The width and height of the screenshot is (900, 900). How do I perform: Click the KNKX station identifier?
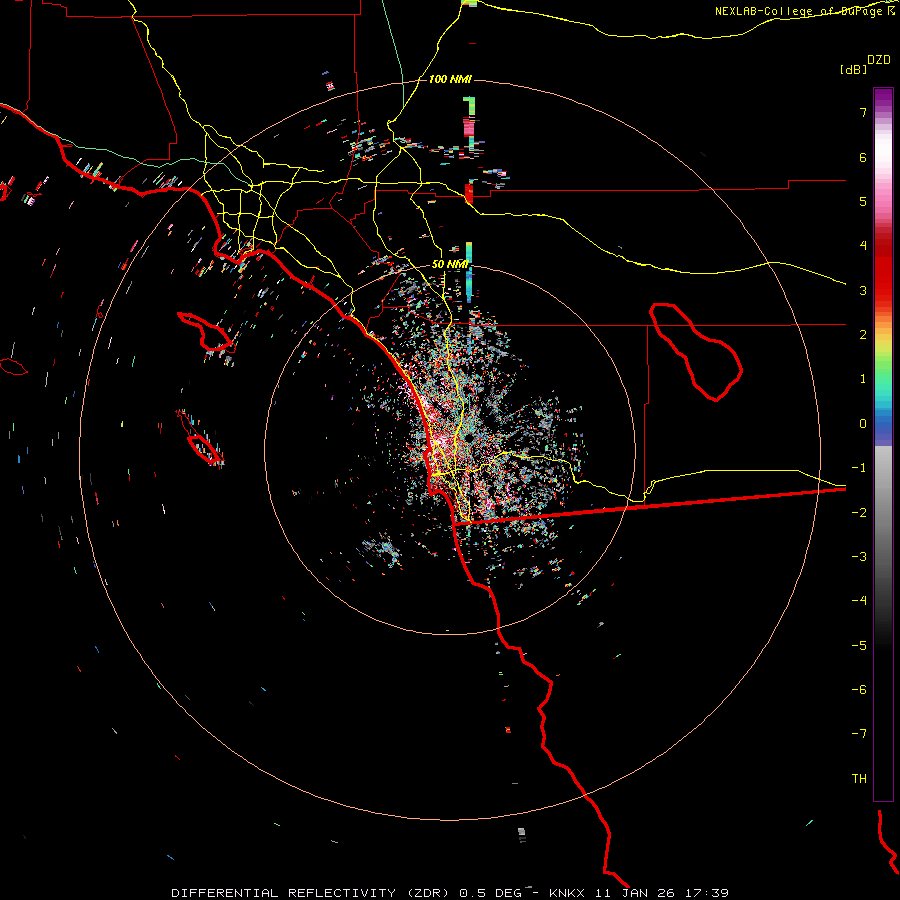click(x=567, y=893)
